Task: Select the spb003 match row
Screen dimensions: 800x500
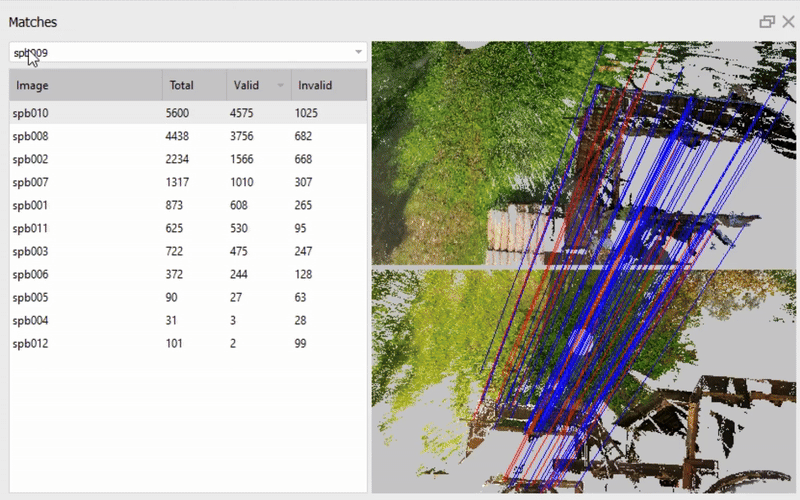Action: click(x=30, y=251)
